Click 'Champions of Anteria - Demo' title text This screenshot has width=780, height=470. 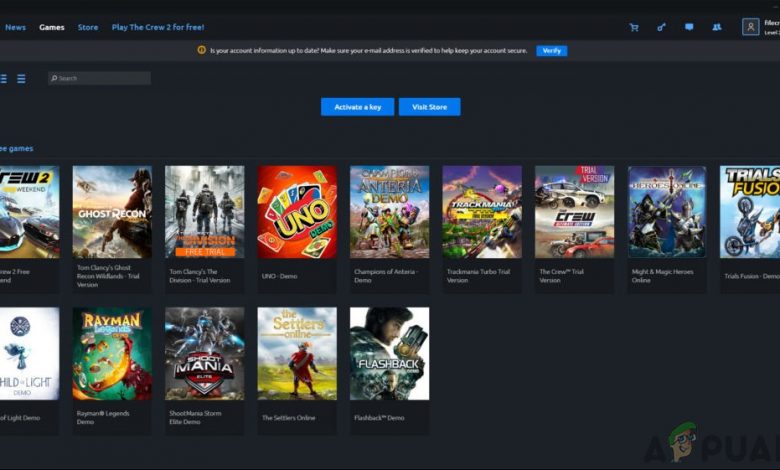386,276
